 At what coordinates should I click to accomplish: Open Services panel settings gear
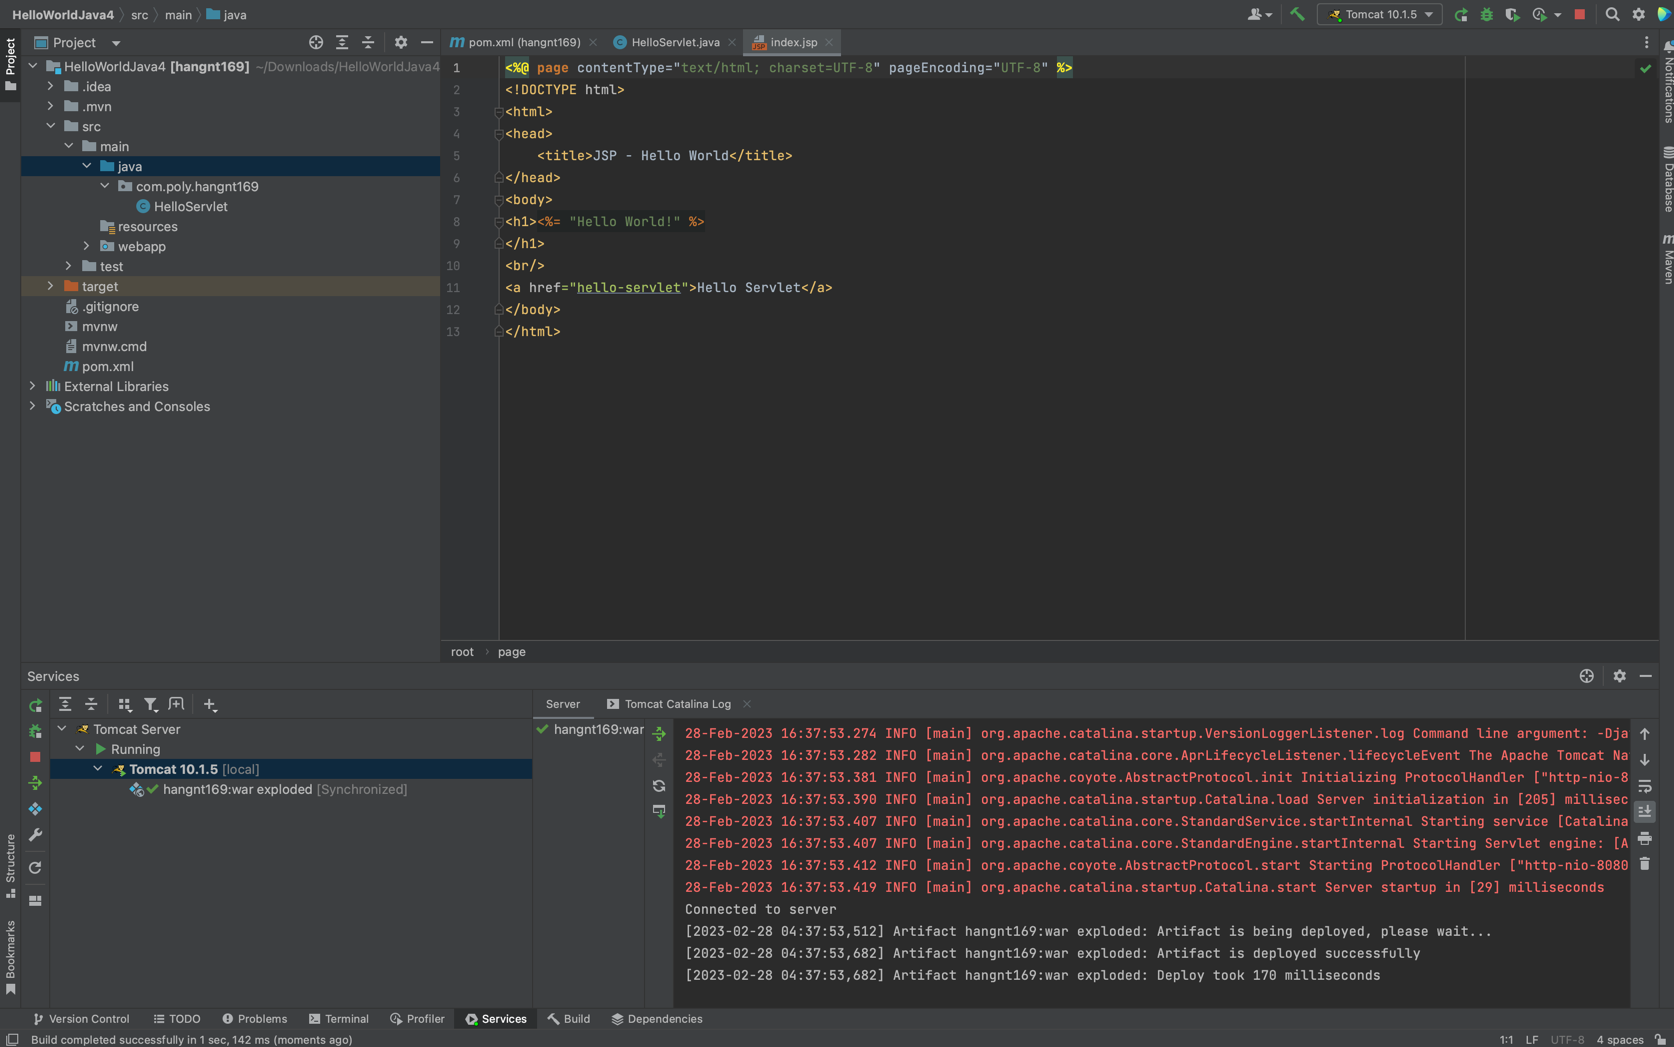tap(1620, 676)
